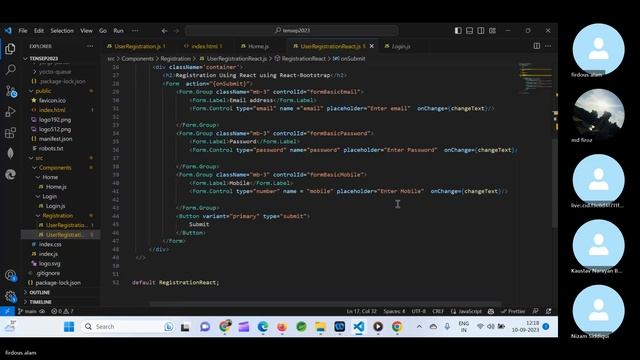This screenshot has width=640, height=360.
Task: Open the Selection menu
Action: (62, 31)
